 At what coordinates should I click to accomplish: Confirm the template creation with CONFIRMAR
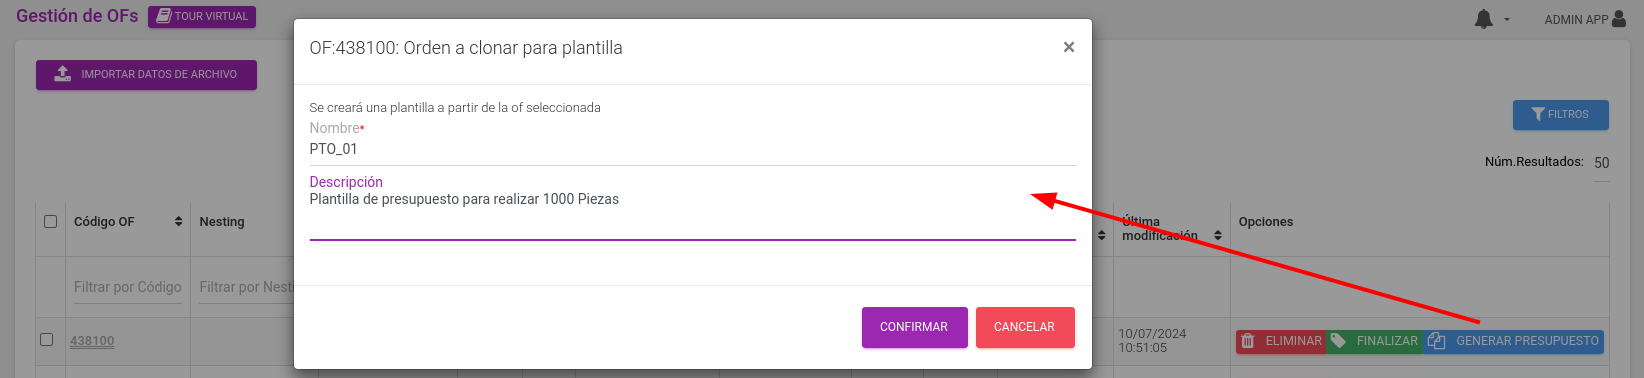[x=914, y=327]
